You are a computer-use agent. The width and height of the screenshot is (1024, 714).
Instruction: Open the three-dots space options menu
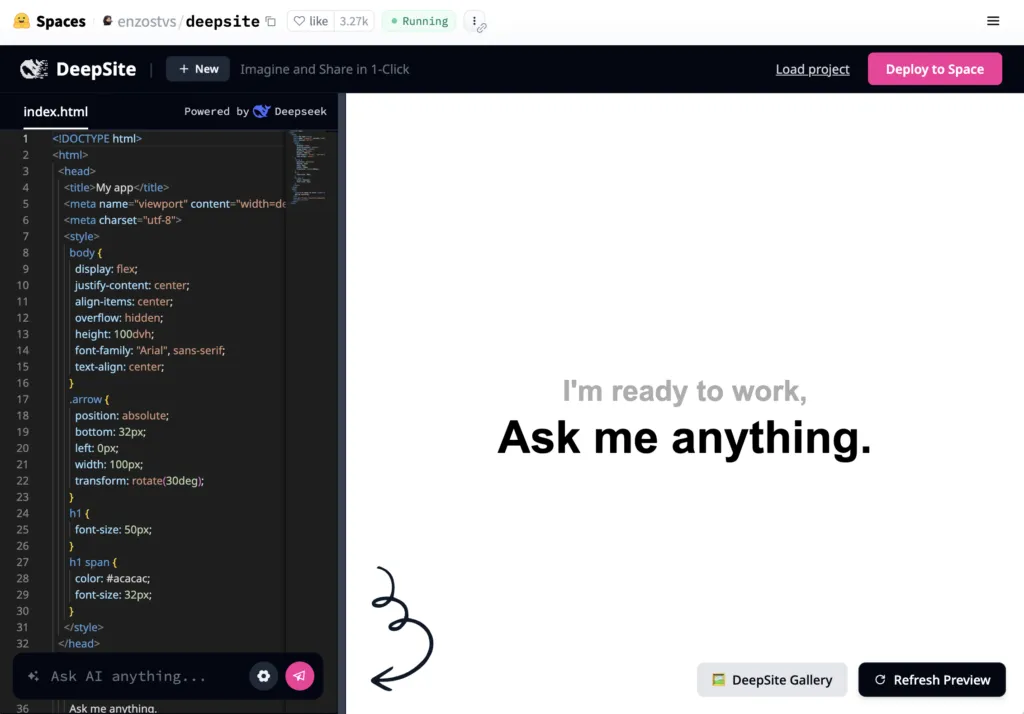tap(475, 21)
